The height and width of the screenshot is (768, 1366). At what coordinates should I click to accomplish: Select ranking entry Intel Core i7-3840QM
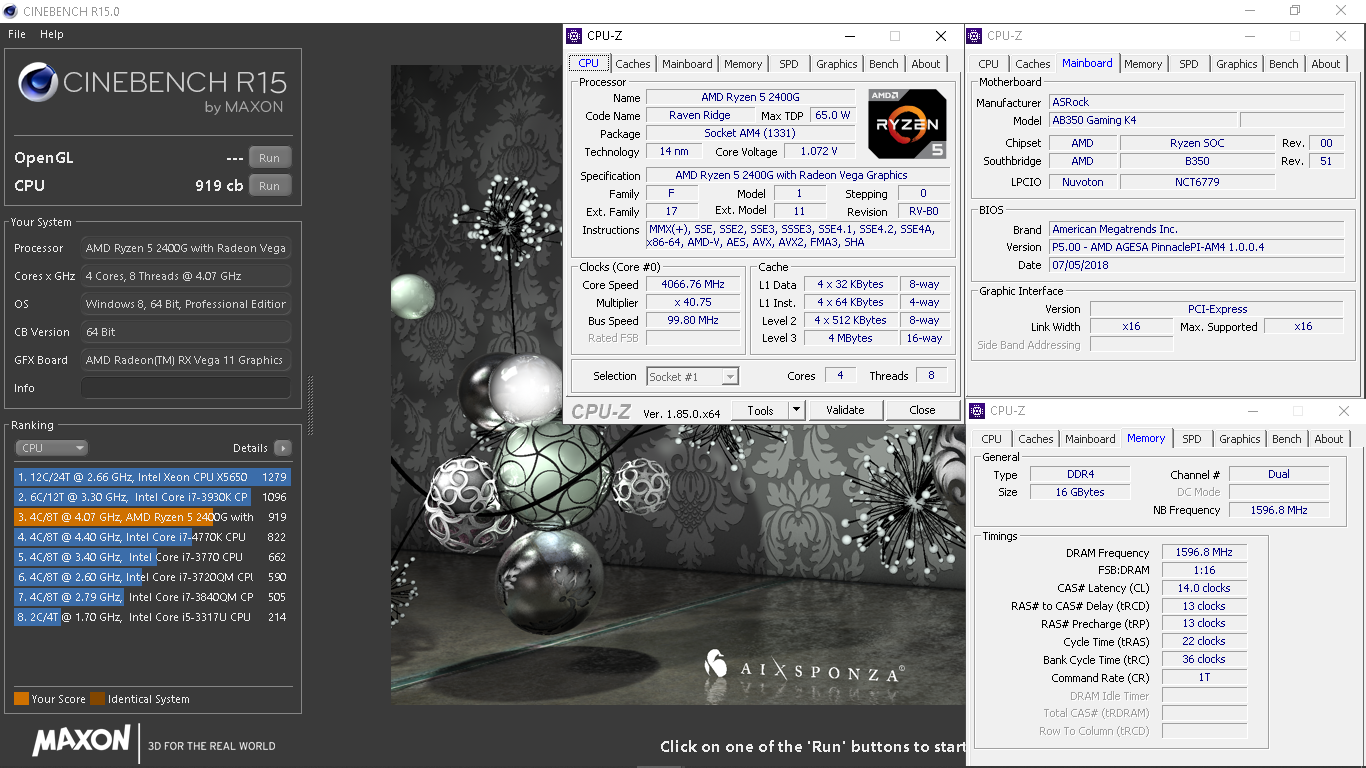tap(152, 597)
